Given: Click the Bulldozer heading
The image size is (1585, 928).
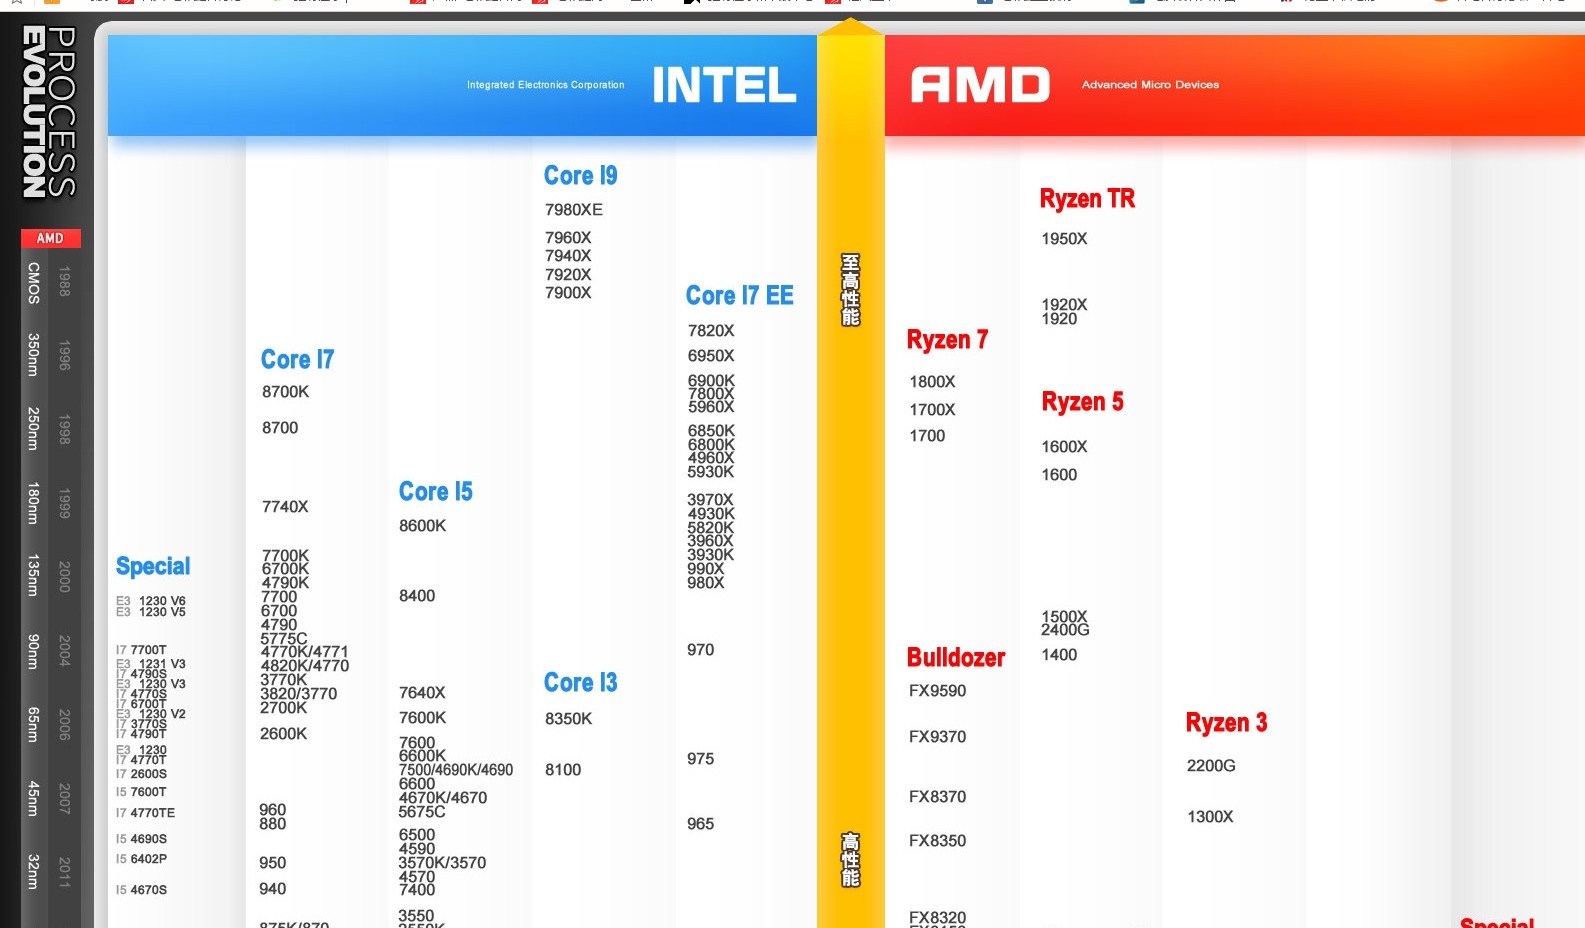Looking at the screenshot, I should pyautogui.click(x=956, y=657).
